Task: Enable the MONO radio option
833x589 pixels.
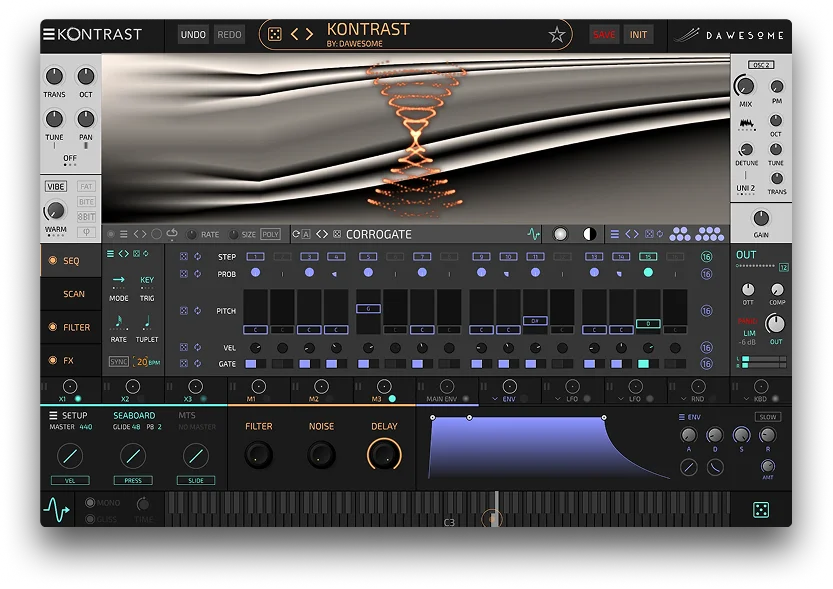Action: pos(90,502)
